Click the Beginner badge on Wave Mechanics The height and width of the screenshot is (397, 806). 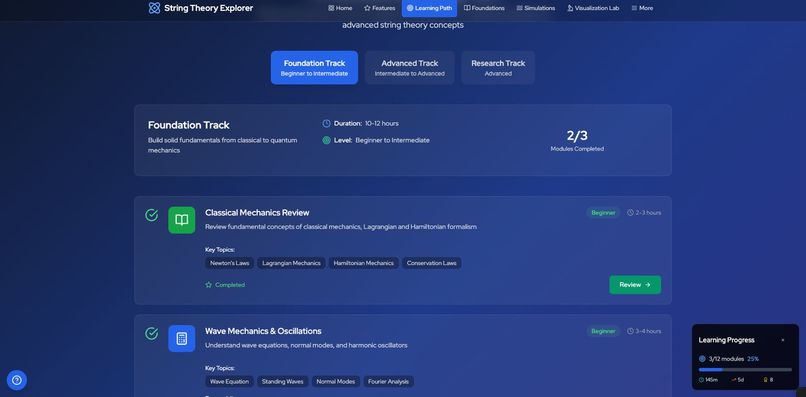pyautogui.click(x=603, y=331)
